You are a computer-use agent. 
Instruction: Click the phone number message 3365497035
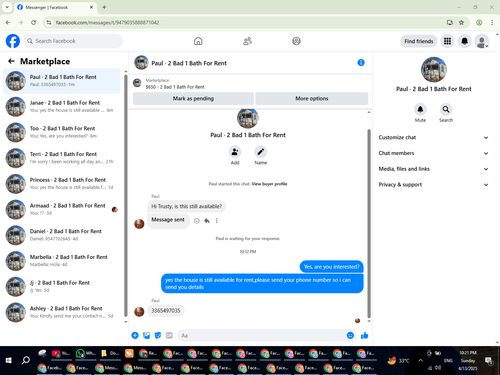tap(166, 311)
